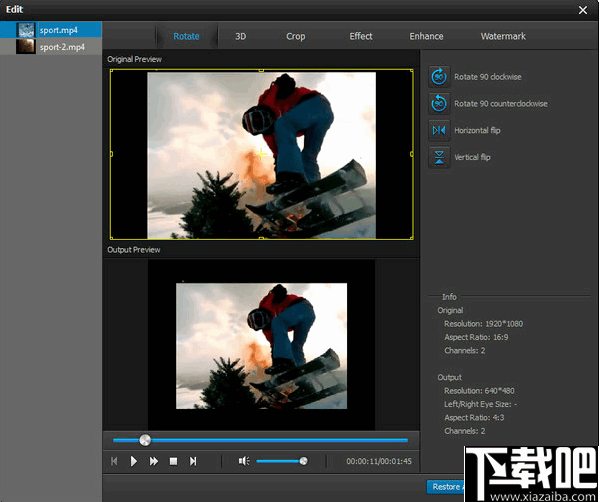Skip to the next frame control
The width and height of the screenshot is (600, 502).
(193, 461)
